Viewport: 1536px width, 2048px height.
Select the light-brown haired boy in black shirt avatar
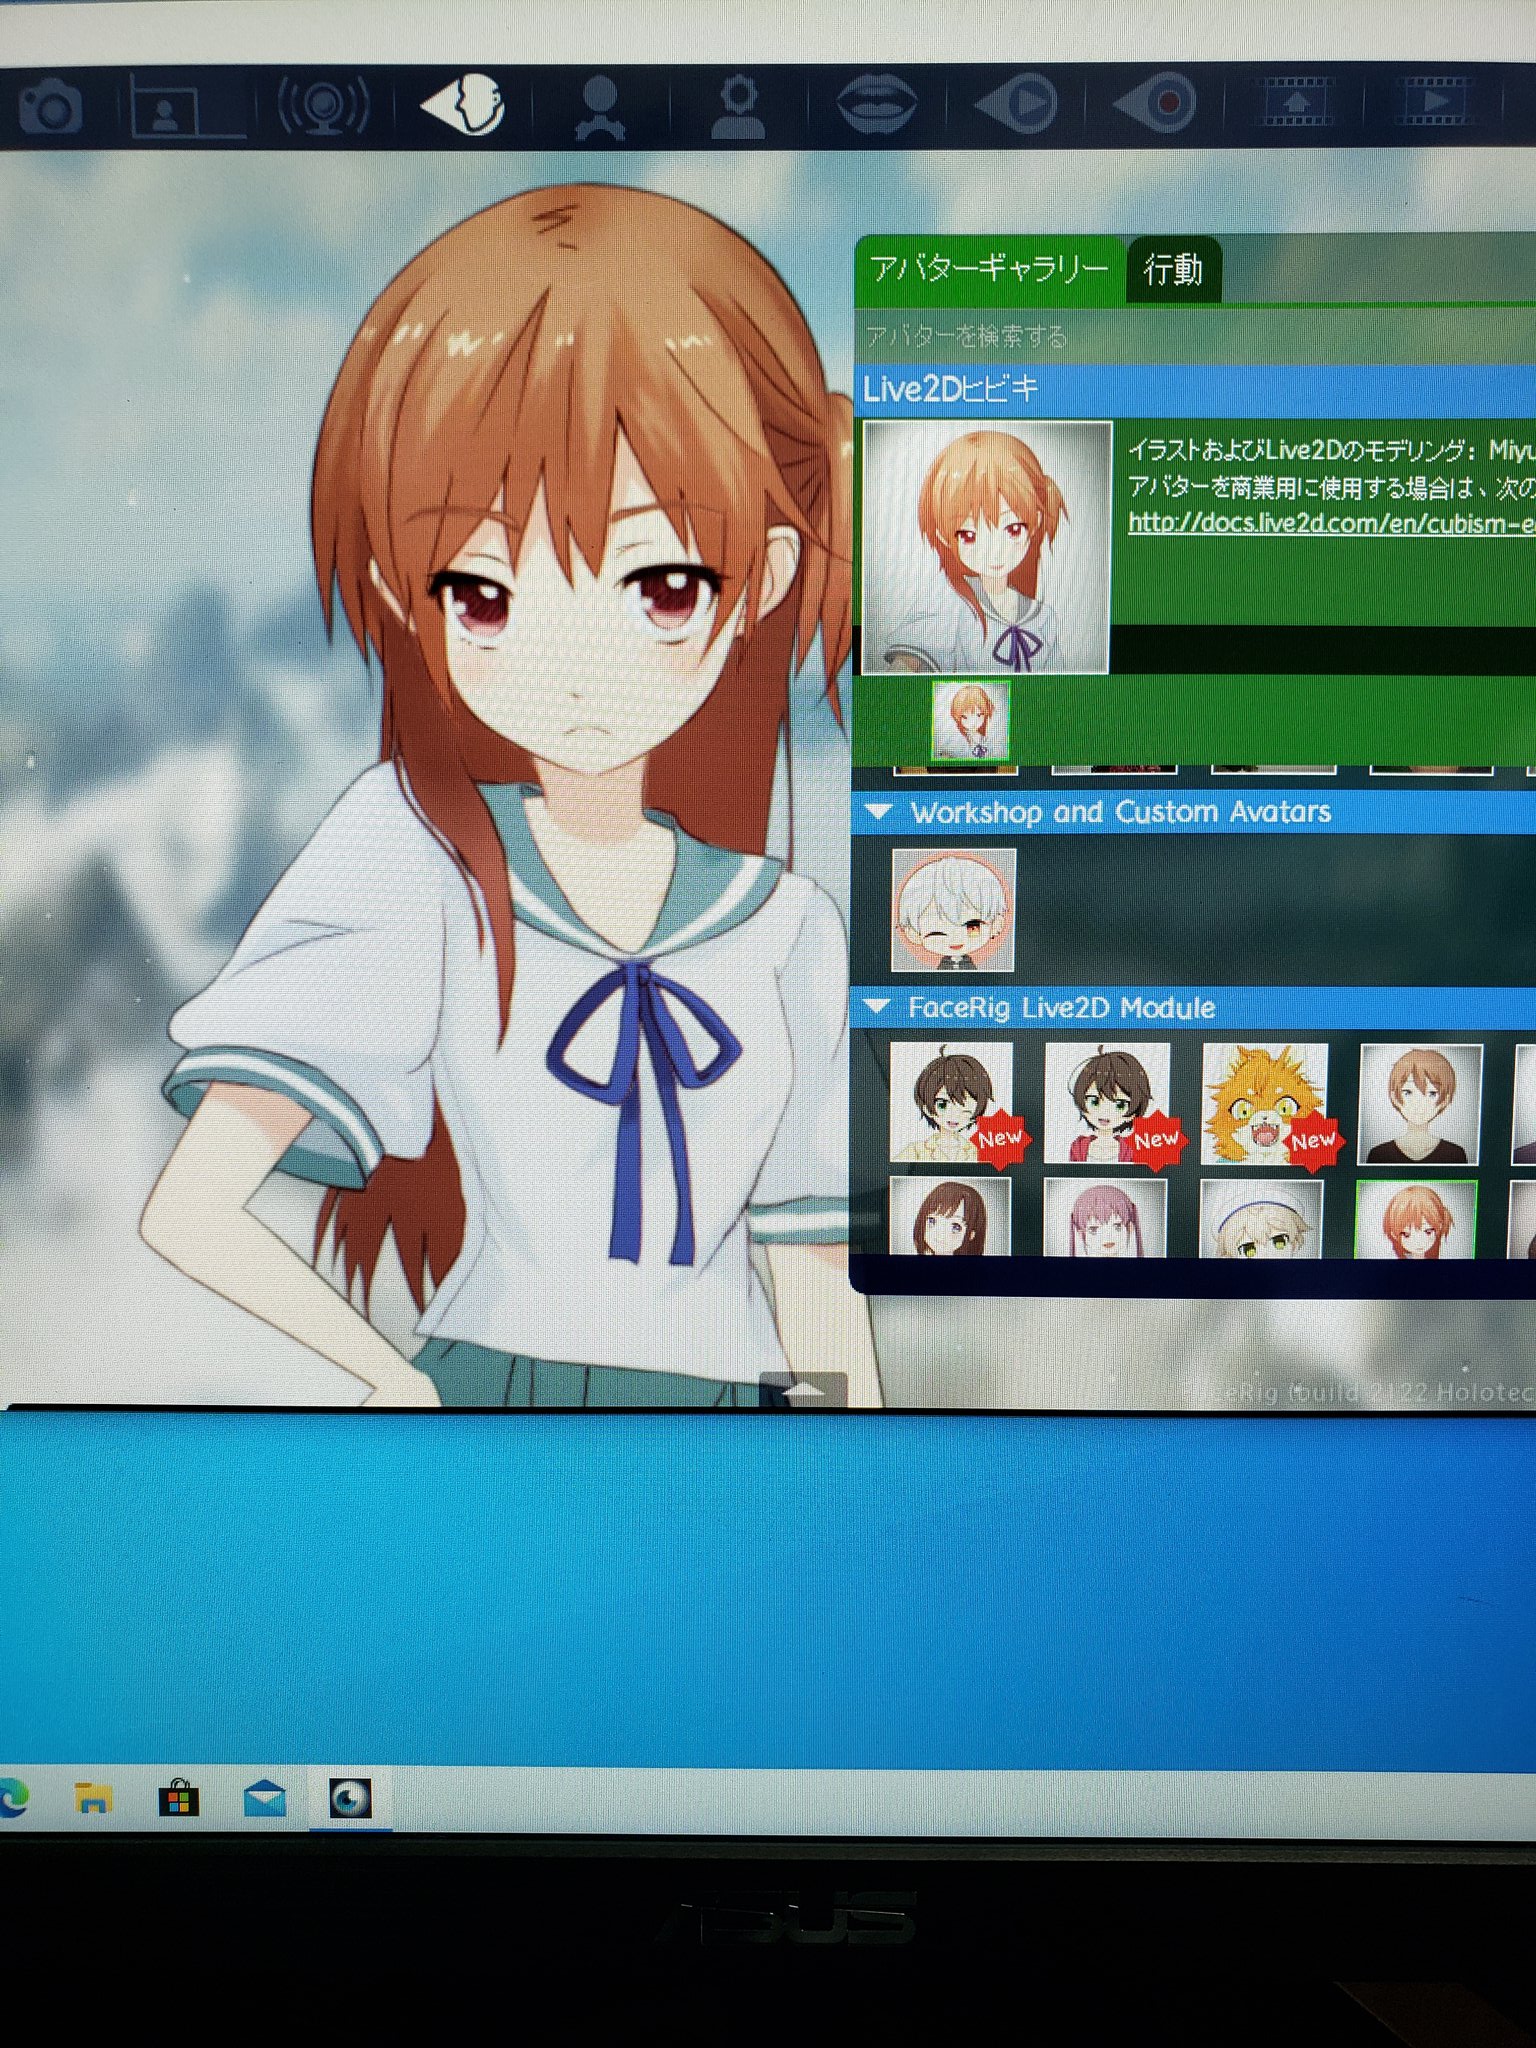(x=1420, y=1105)
